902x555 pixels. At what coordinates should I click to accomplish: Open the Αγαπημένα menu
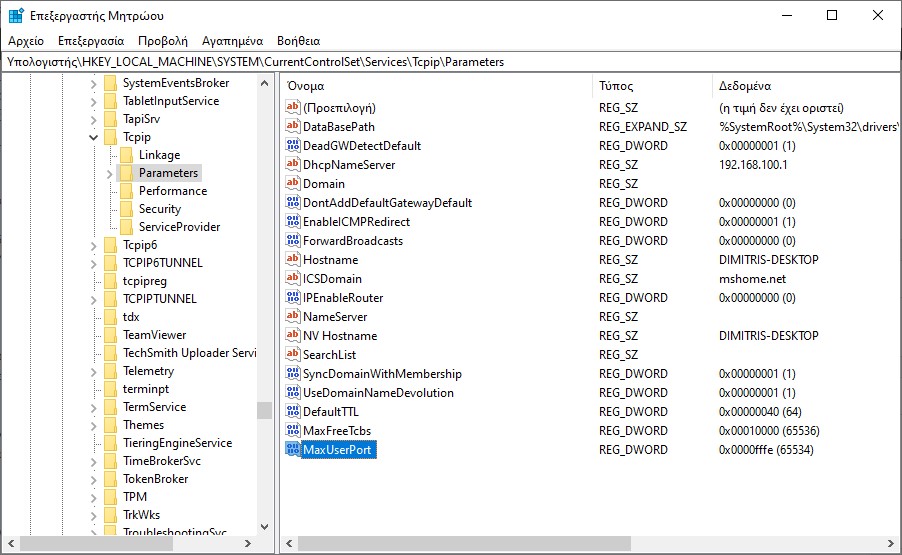[232, 41]
